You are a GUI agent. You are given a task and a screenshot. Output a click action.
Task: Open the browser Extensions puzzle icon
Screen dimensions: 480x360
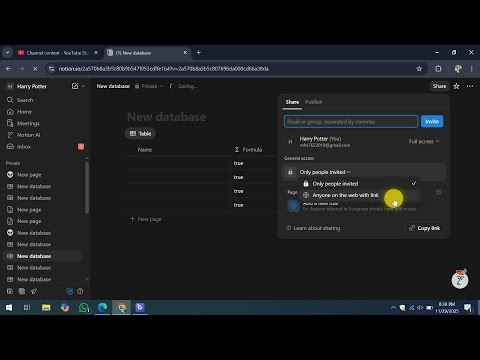pyautogui.click(x=438, y=69)
